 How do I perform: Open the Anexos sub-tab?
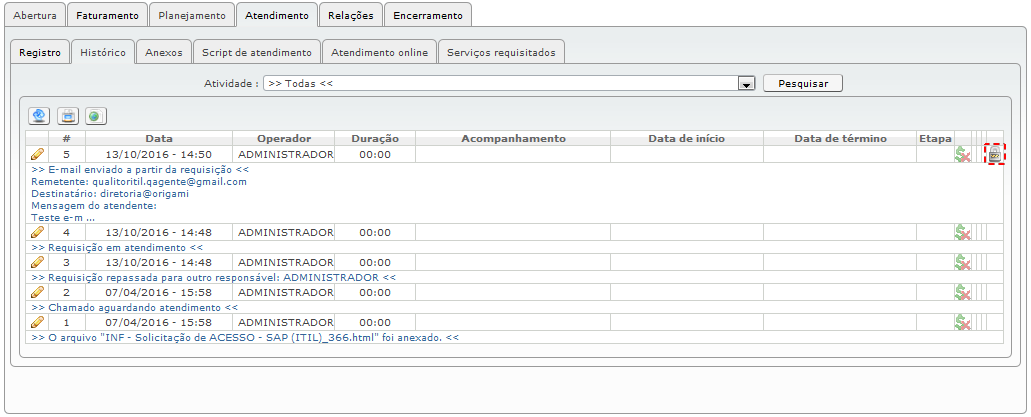click(164, 52)
